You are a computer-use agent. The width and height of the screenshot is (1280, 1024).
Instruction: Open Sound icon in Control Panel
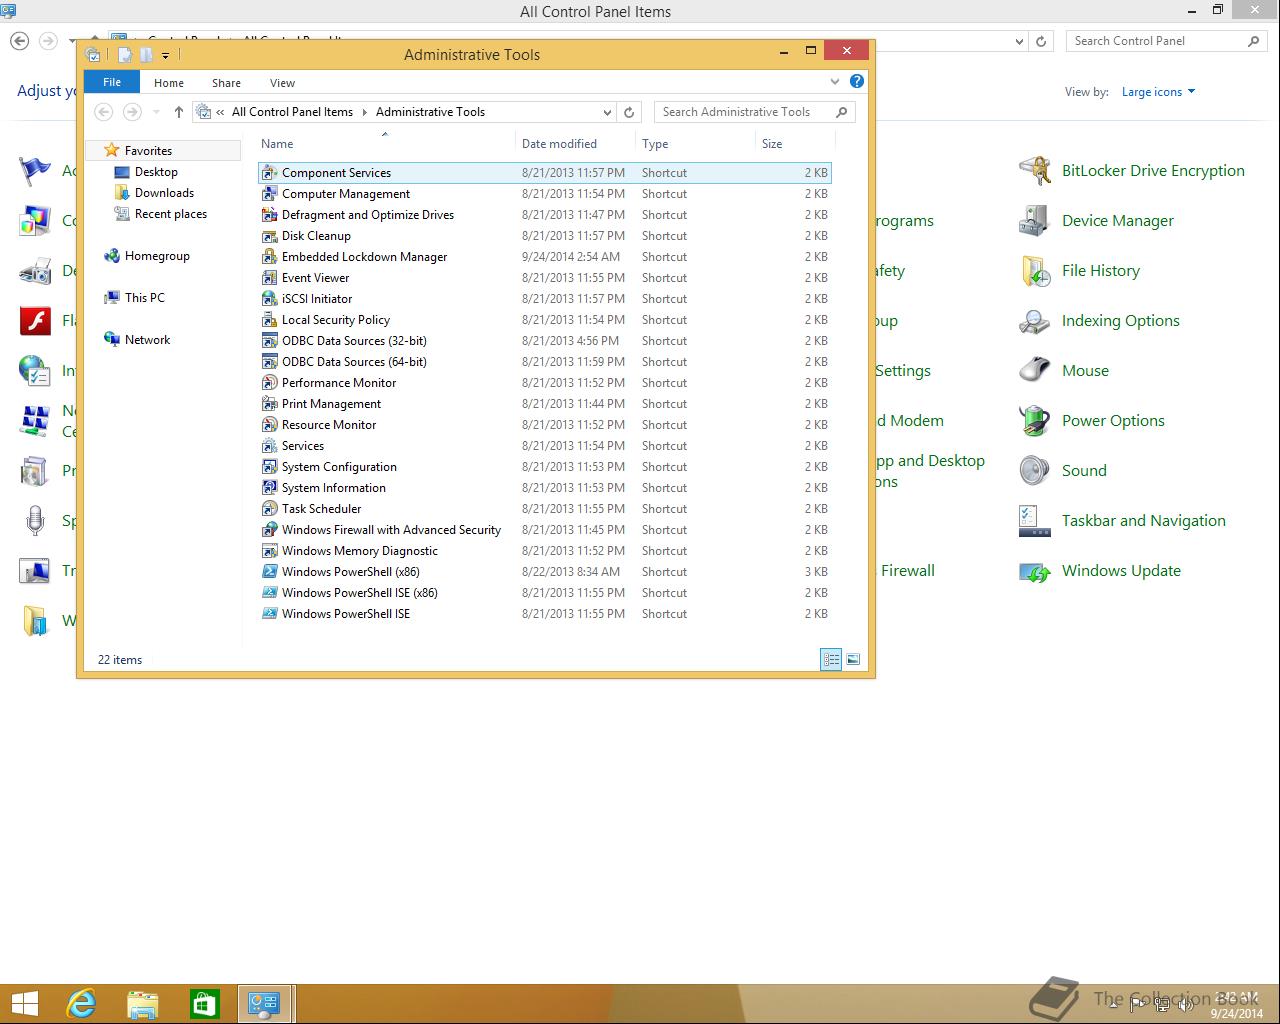click(1035, 471)
